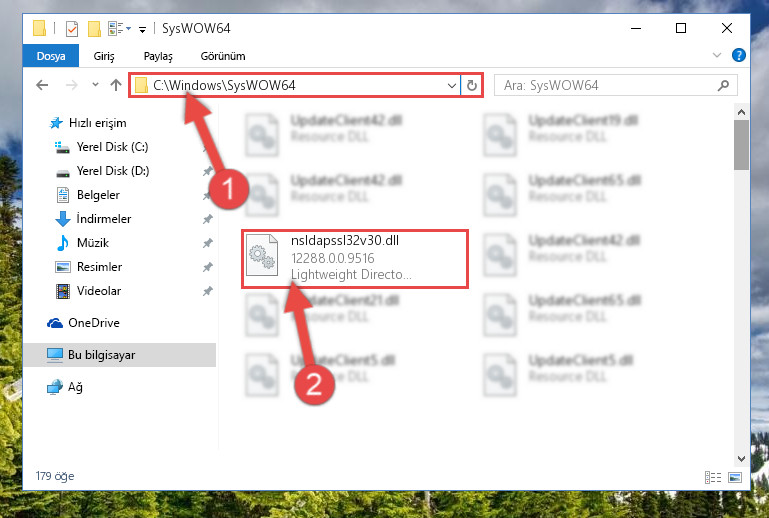Click the scroll down arrow of file list
The width and height of the screenshot is (769, 518).
741,459
